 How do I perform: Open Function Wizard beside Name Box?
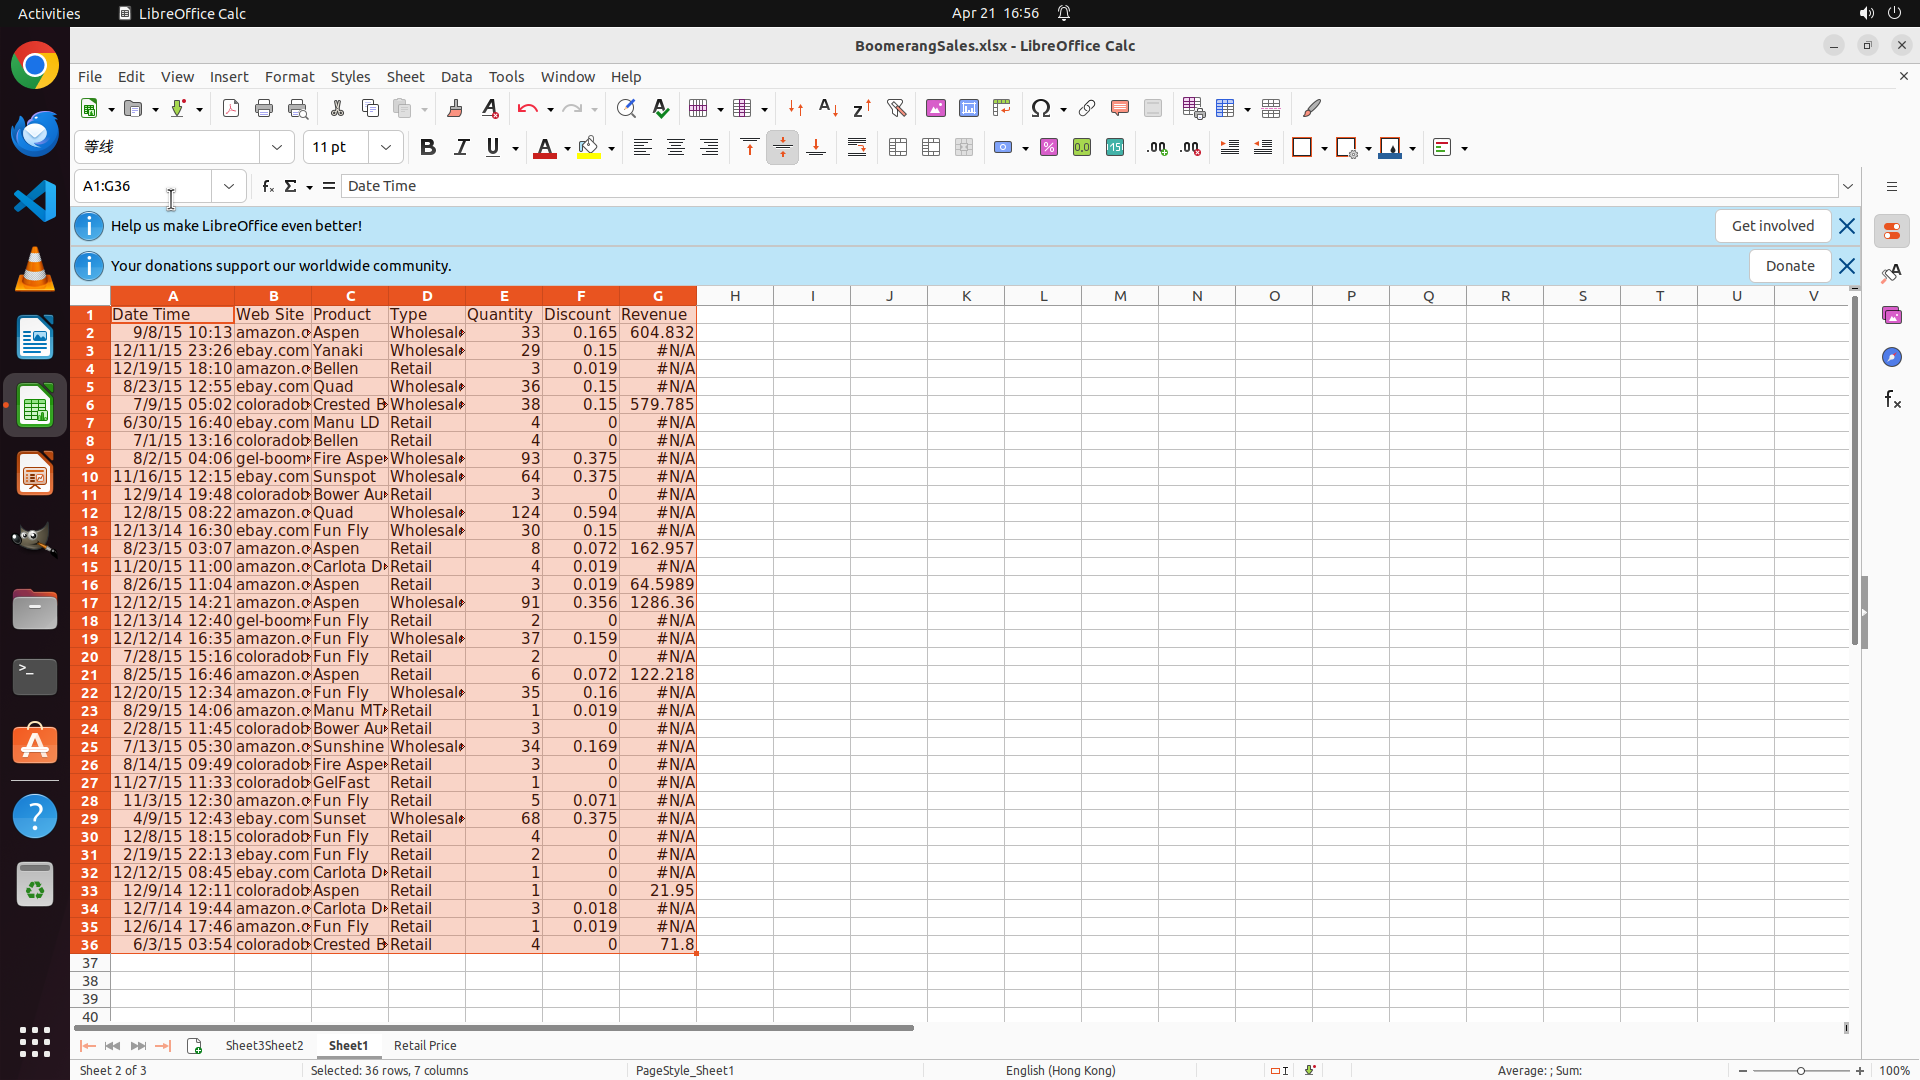[x=267, y=186]
